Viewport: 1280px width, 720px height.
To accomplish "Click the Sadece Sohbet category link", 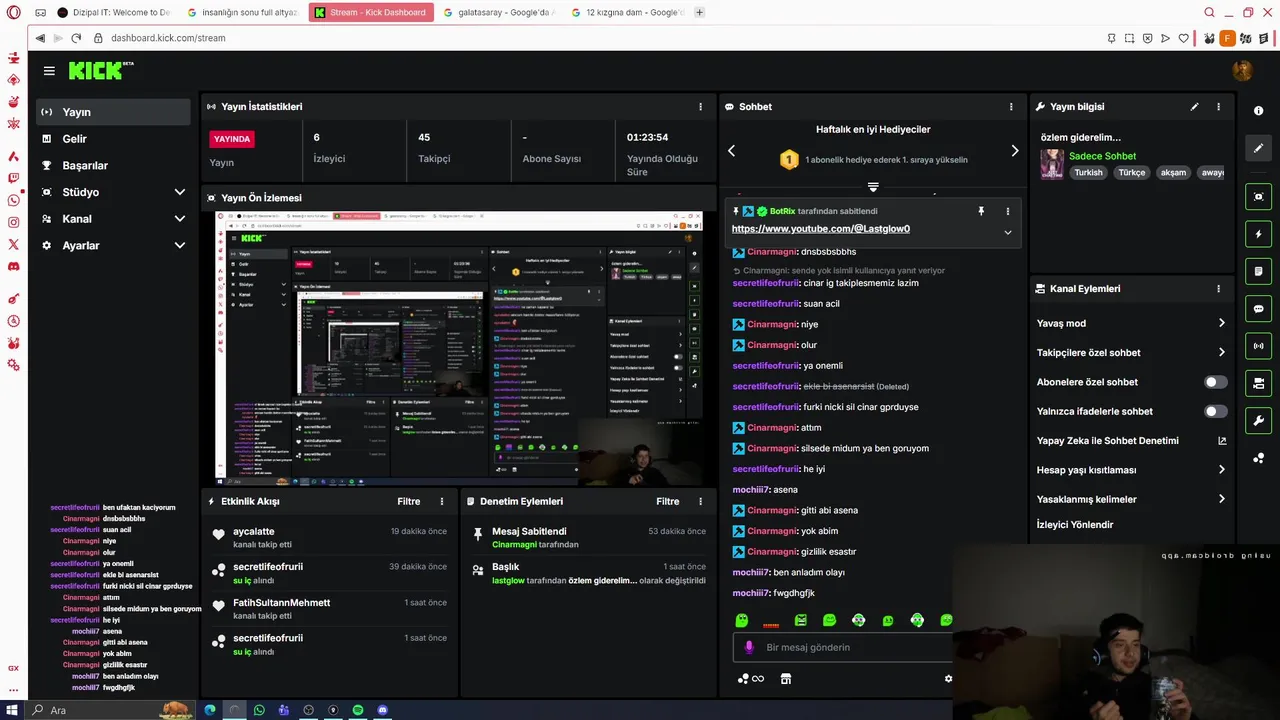I will click(1102, 156).
